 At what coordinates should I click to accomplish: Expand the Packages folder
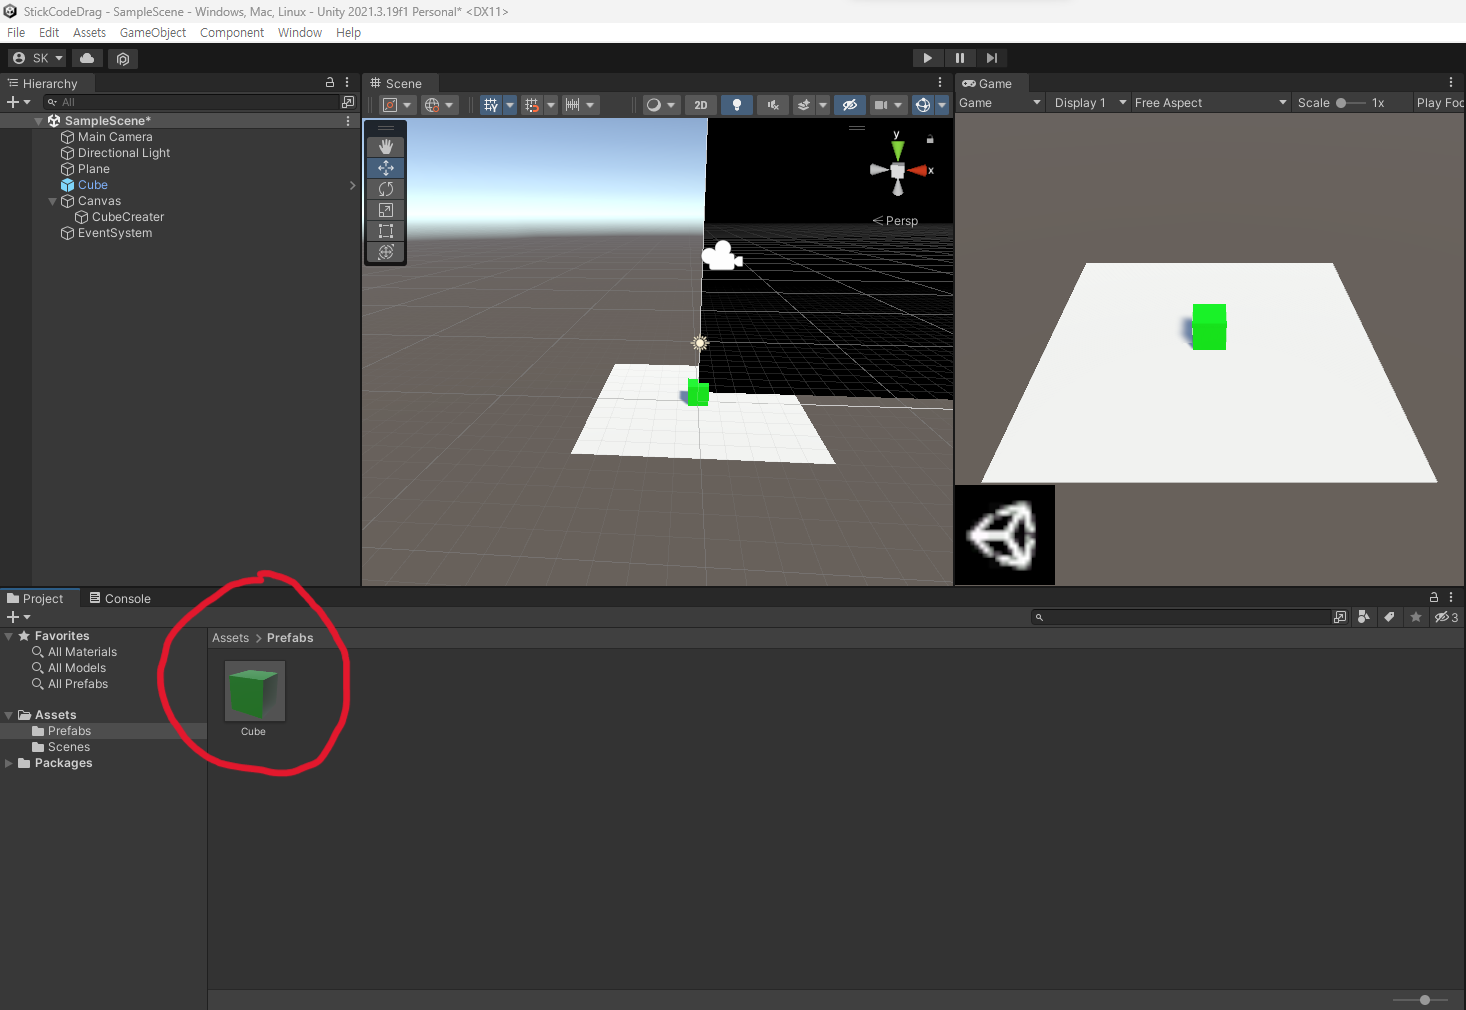click(x=9, y=763)
